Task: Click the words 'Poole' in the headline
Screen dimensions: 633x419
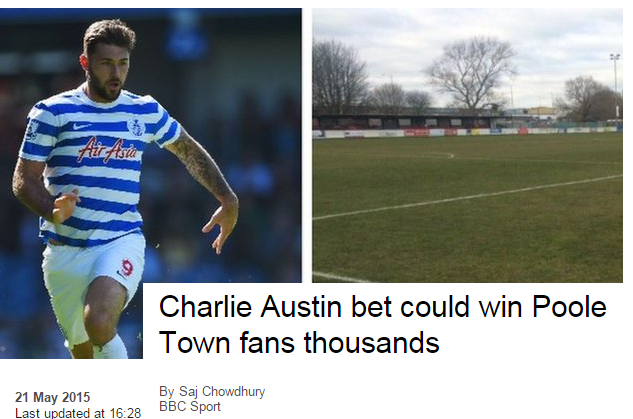Action: tap(569, 307)
